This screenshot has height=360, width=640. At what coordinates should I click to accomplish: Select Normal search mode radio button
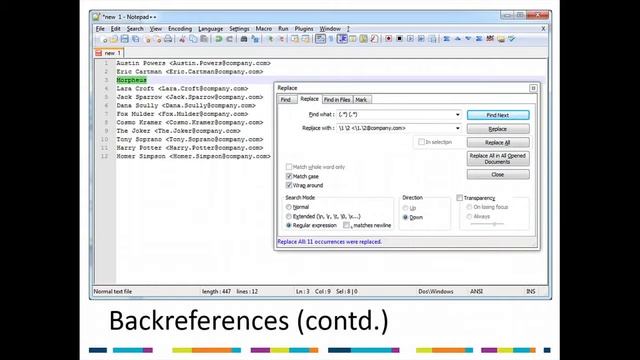[289, 207]
